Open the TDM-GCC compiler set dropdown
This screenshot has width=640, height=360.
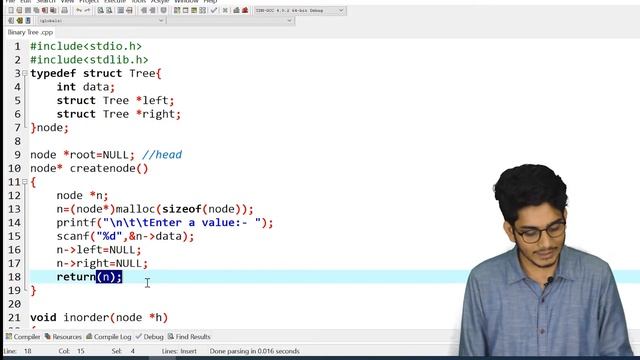coord(299,10)
